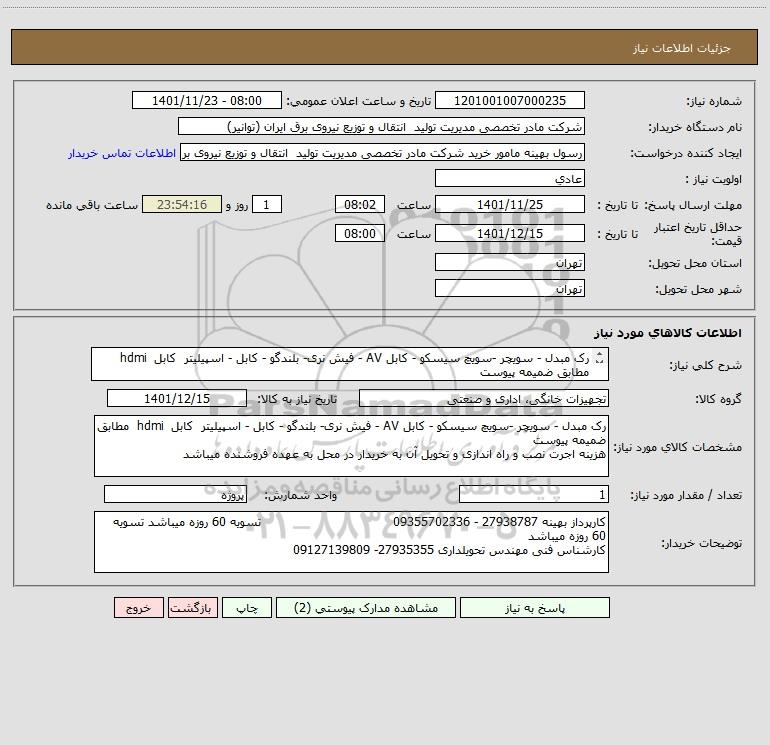Click the حداقل تاریخ اعتبار قیمت label
The width and height of the screenshot is (770, 745).
point(697,234)
